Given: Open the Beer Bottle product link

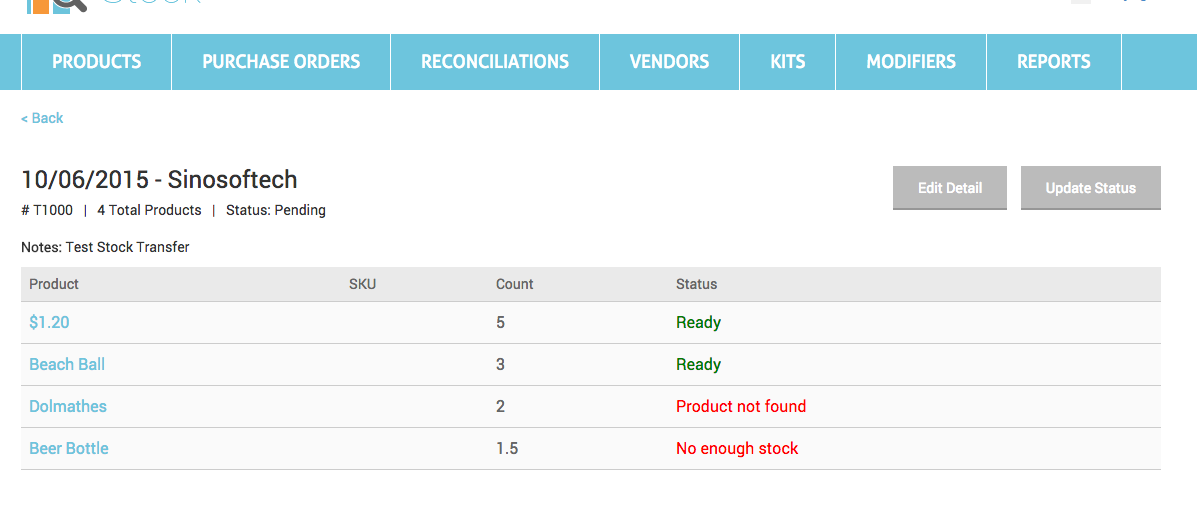Looking at the screenshot, I should [69, 449].
